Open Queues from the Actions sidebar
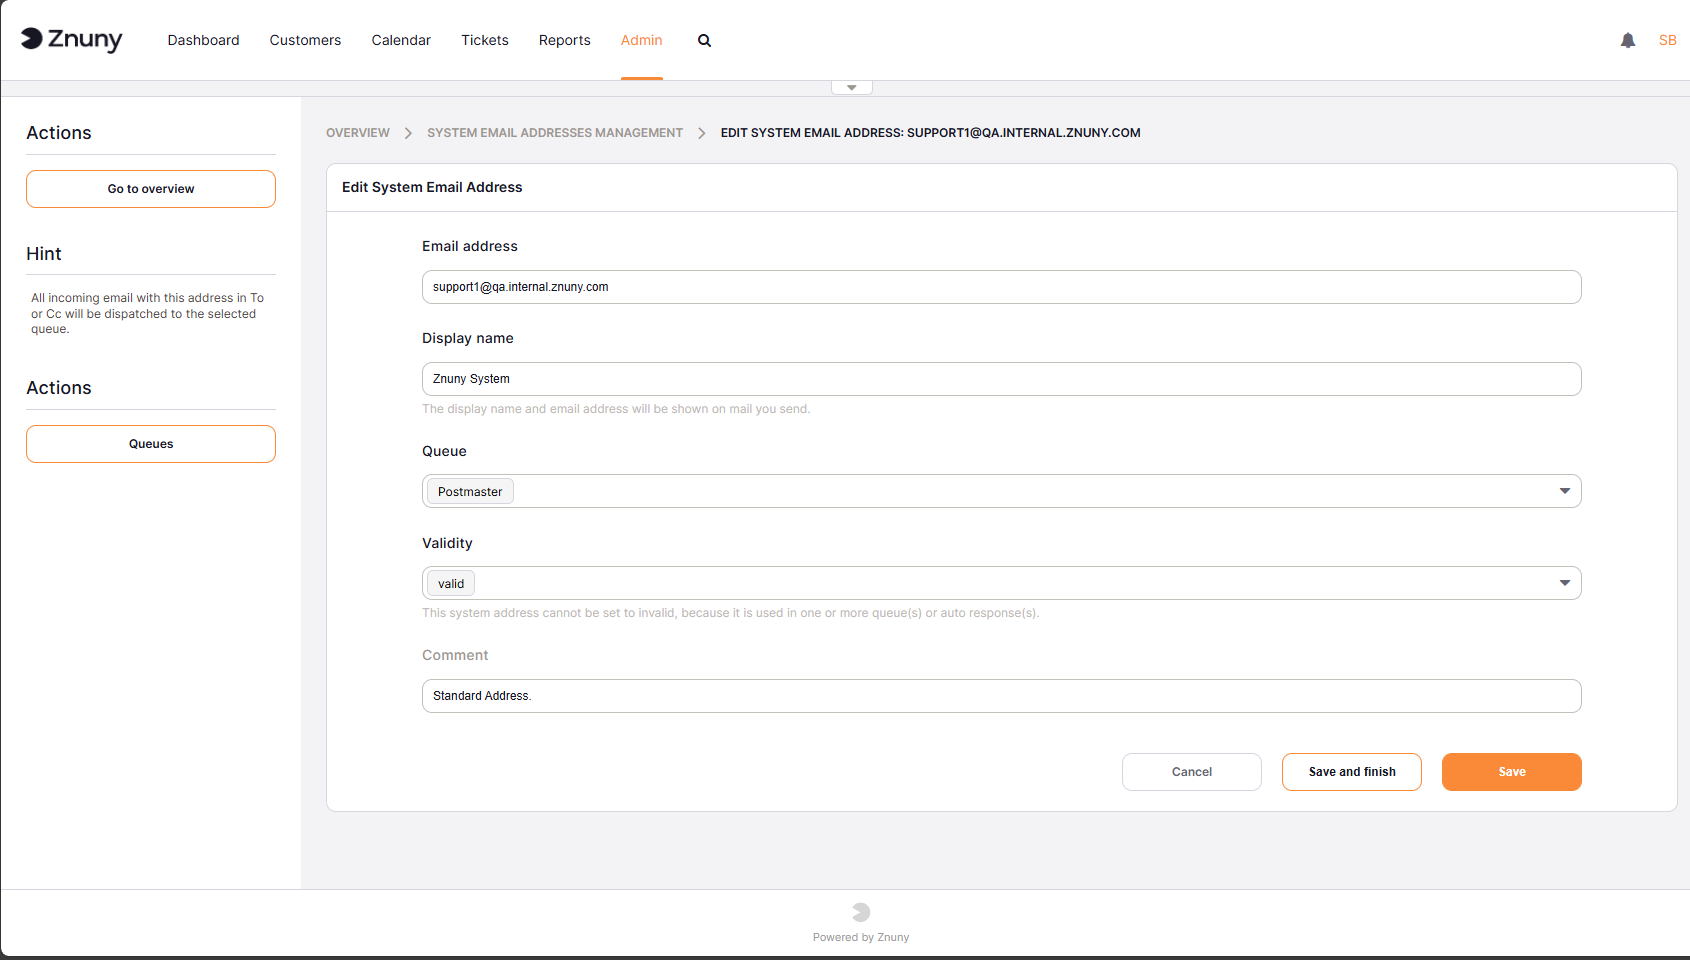Viewport: 1690px width, 960px height. (x=150, y=443)
